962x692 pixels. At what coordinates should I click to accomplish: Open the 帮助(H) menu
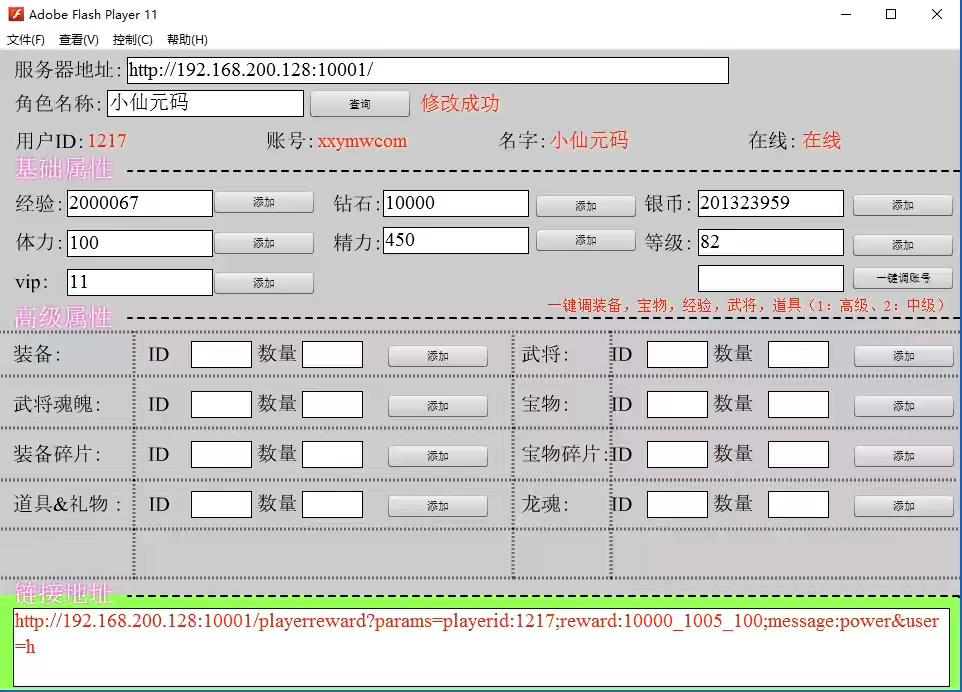point(187,40)
